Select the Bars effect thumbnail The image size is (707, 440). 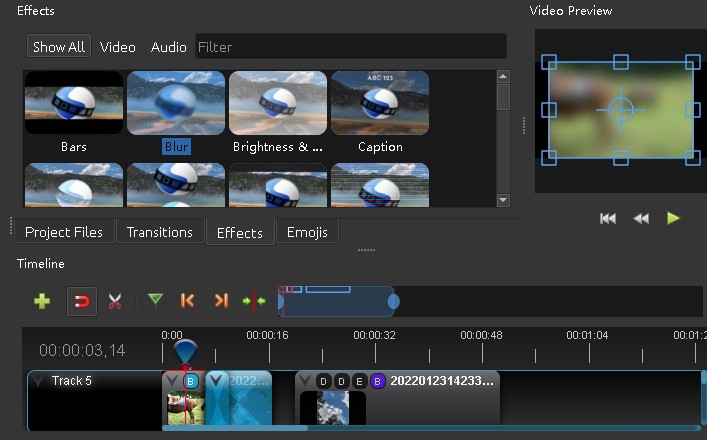pyautogui.click(x=74, y=103)
